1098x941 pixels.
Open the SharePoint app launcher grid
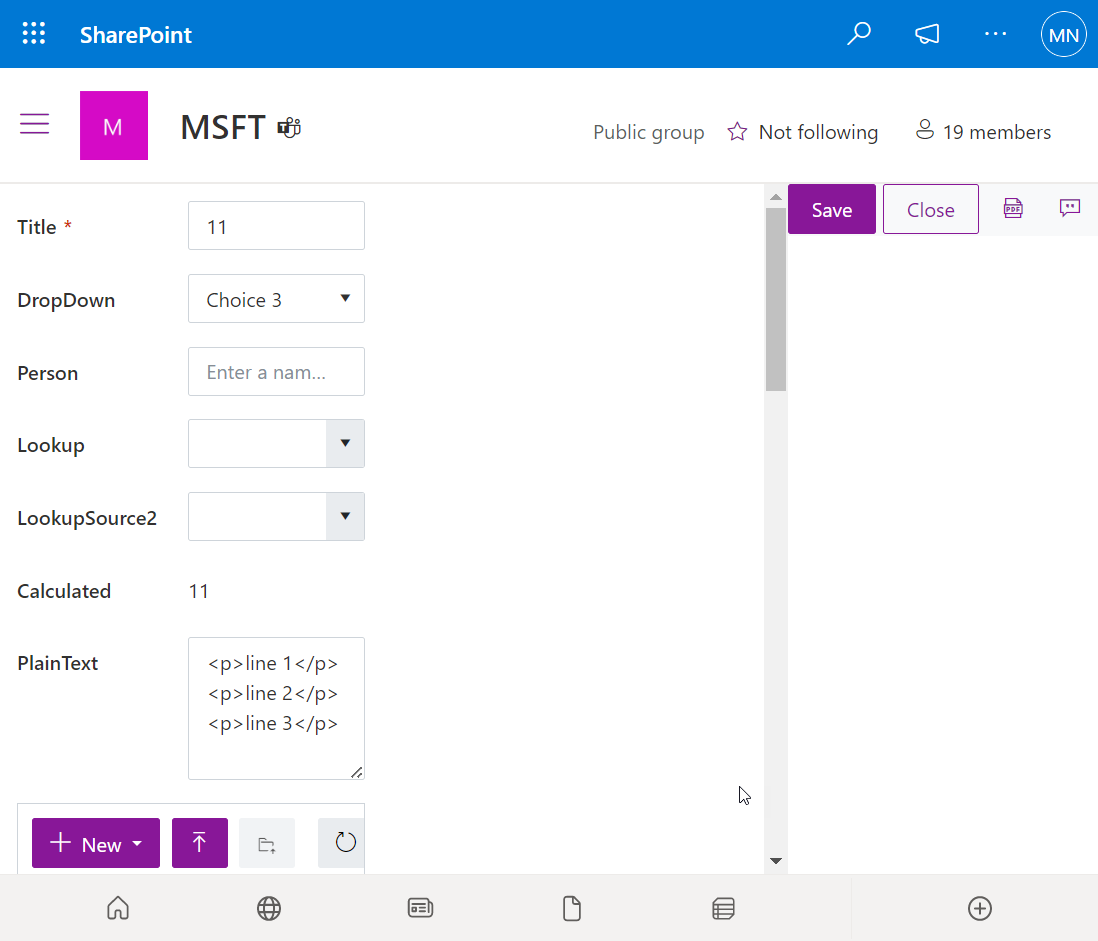(34, 34)
